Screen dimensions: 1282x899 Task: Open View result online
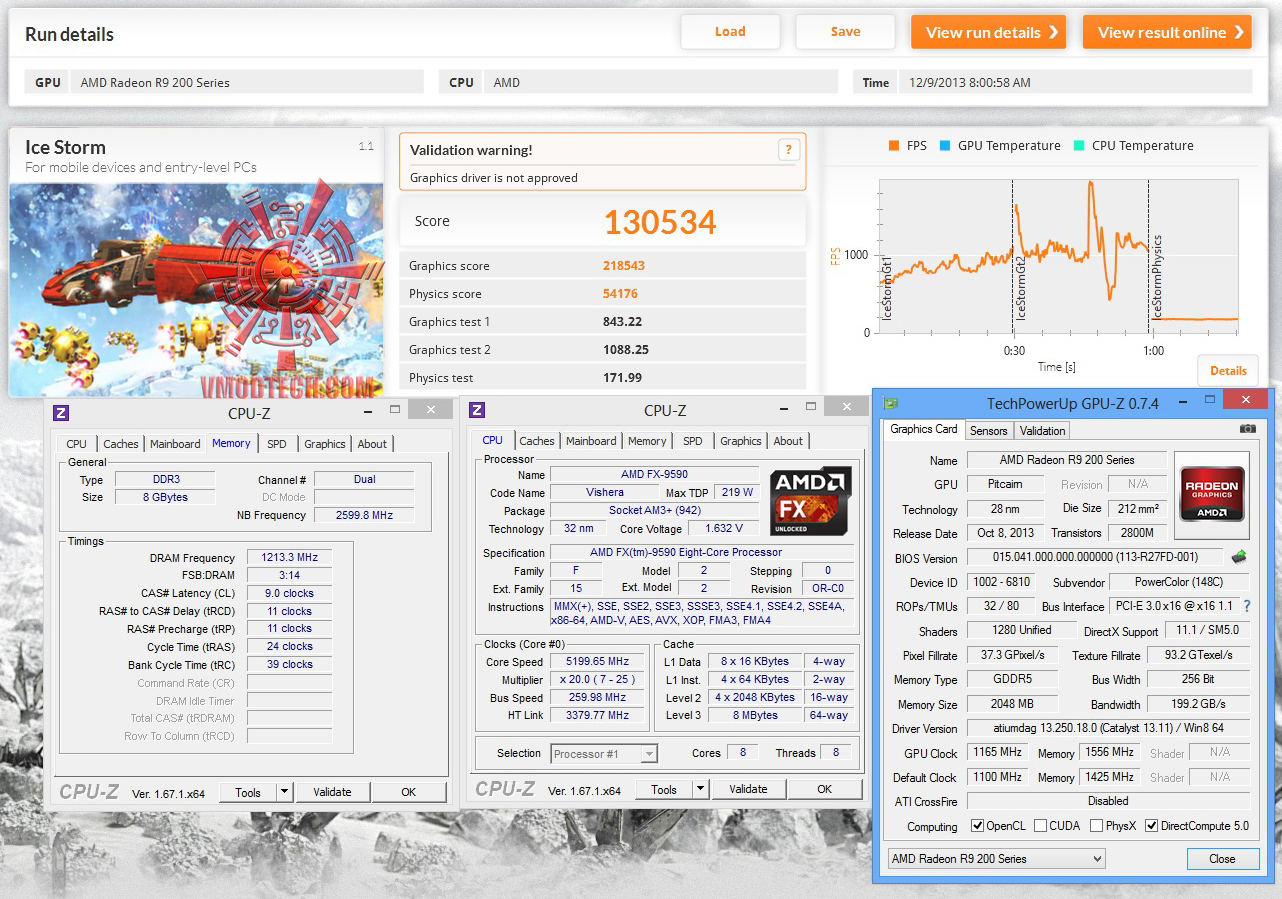1167,32
